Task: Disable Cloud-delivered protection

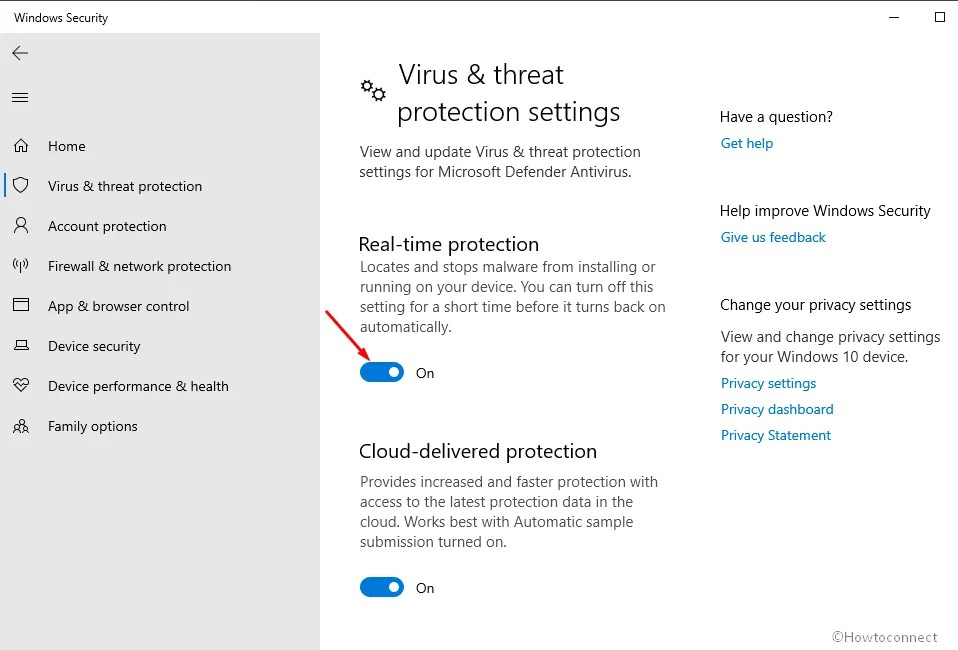Action: click(x=381, y=587)
